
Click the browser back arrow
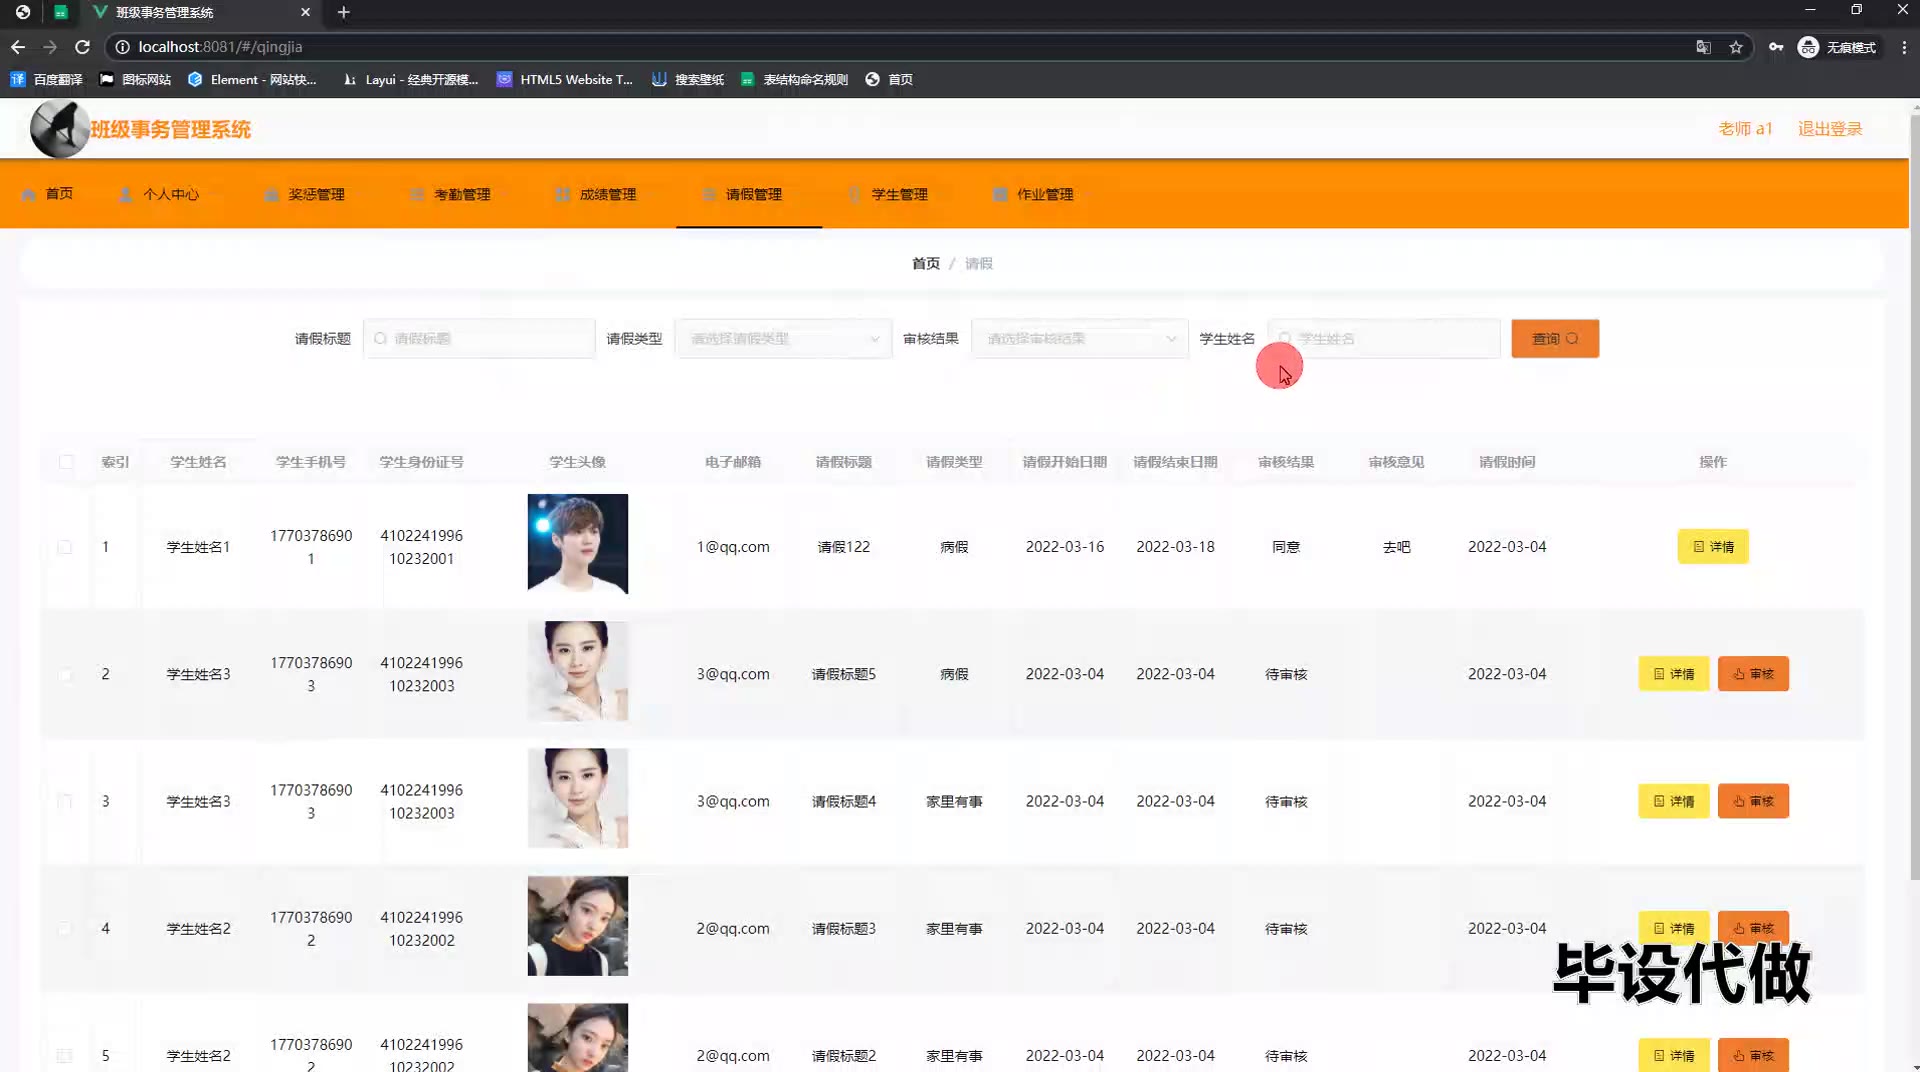[18, 47]
